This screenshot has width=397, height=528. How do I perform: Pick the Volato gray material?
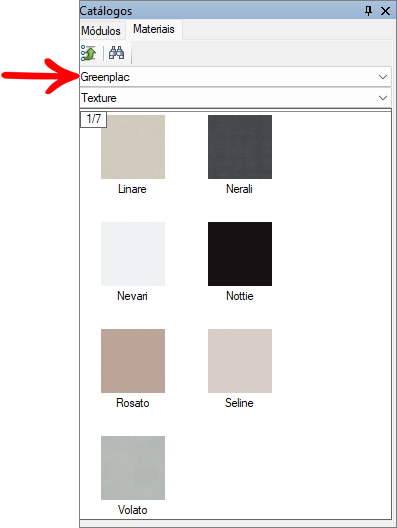point(133,468)
